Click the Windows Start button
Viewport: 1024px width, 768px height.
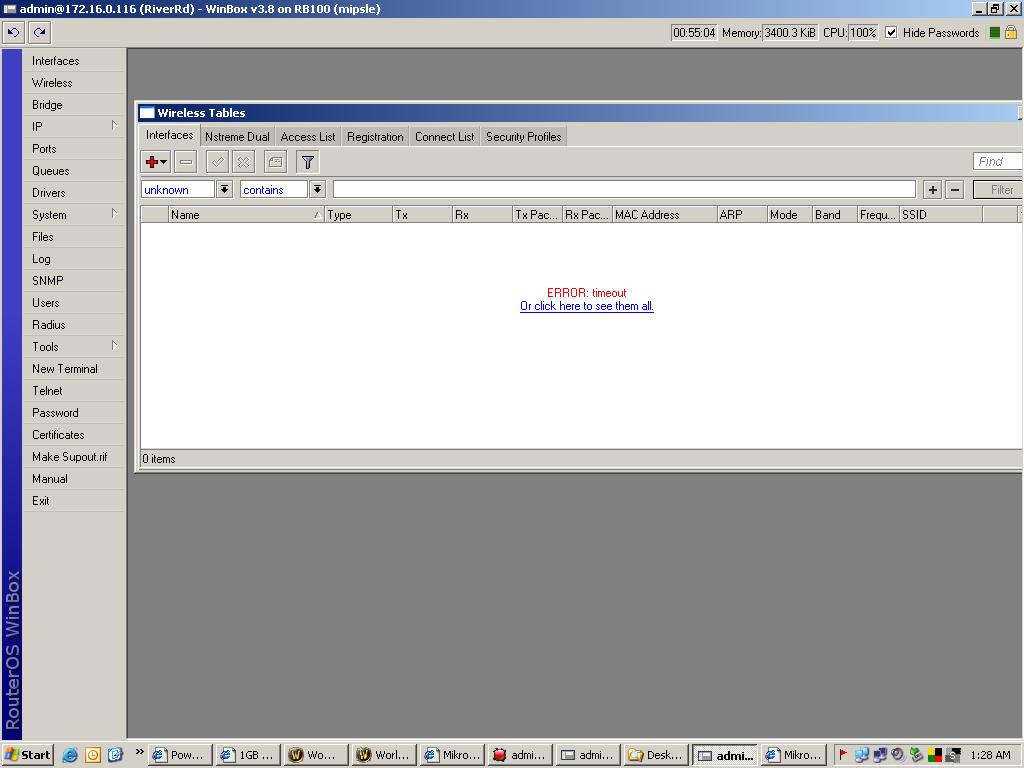pyautogui.click(x=27, y=755)
